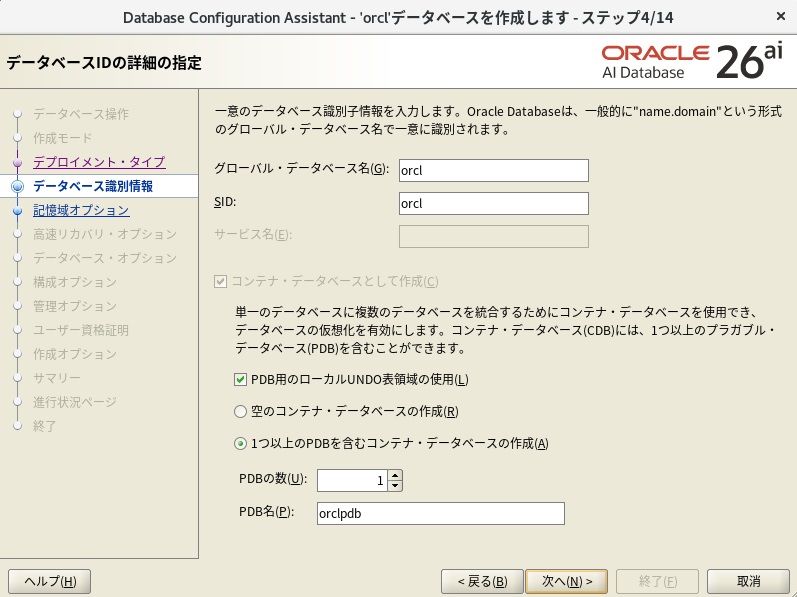The image size is (797, 597).
Task: Click the disabled サービス名 field
Action: (x=494, y=236)
